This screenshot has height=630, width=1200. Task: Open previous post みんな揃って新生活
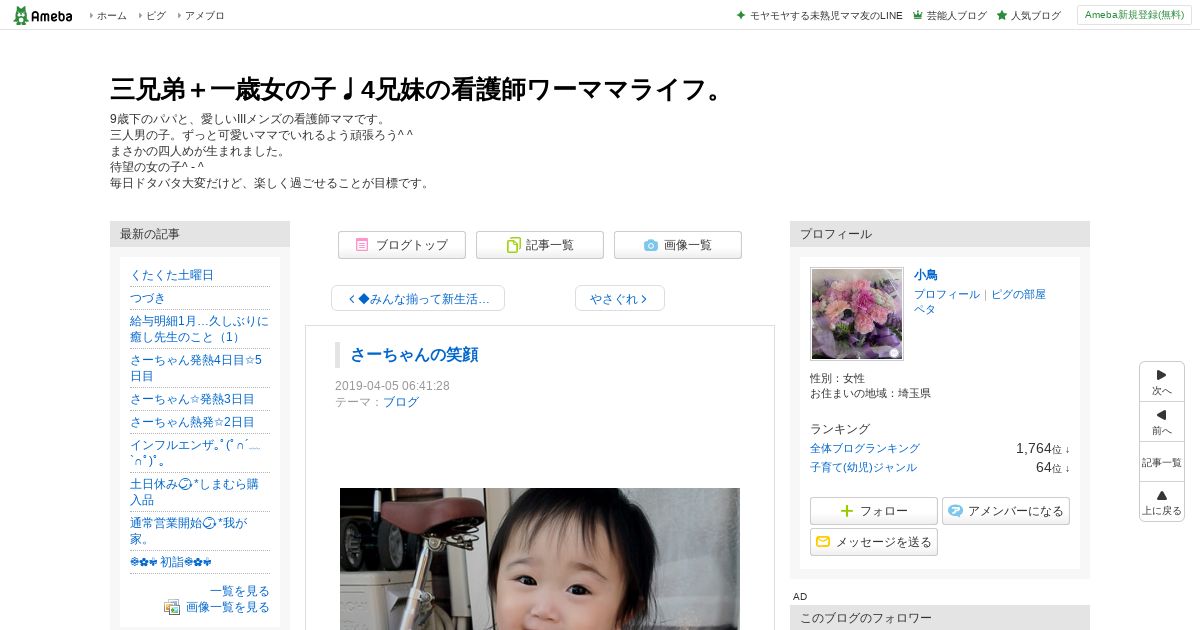(418, 298)
